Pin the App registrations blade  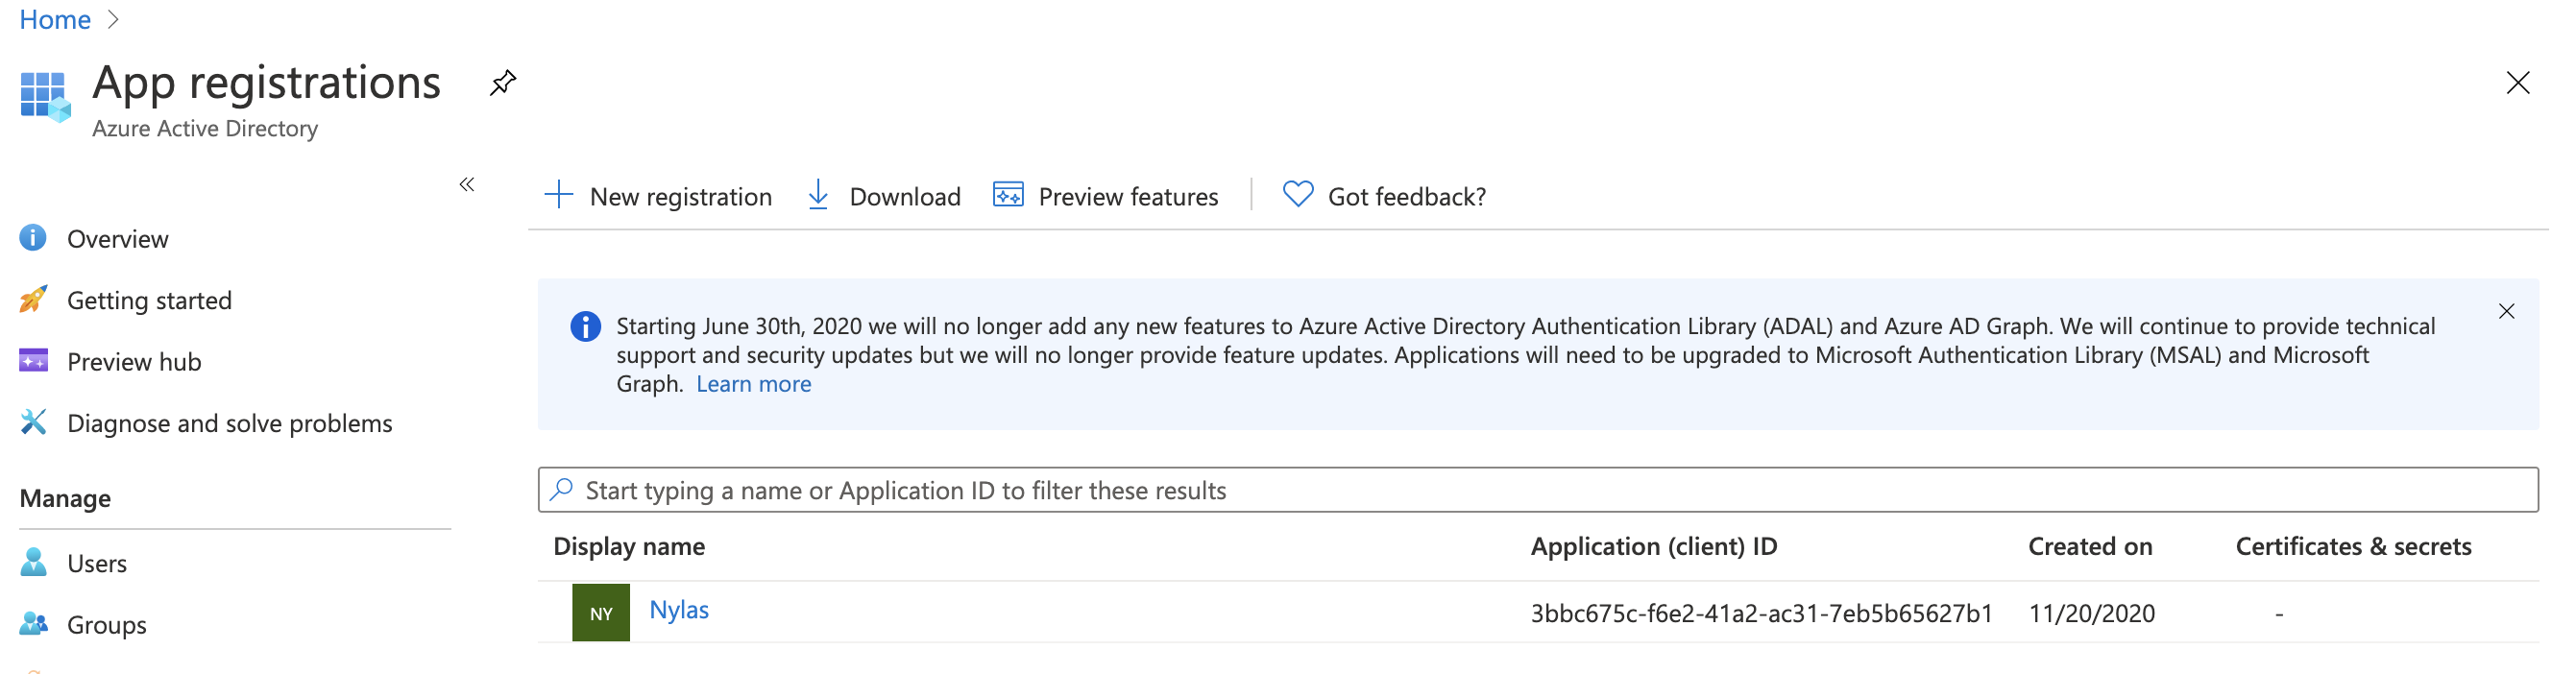(503, 82)
